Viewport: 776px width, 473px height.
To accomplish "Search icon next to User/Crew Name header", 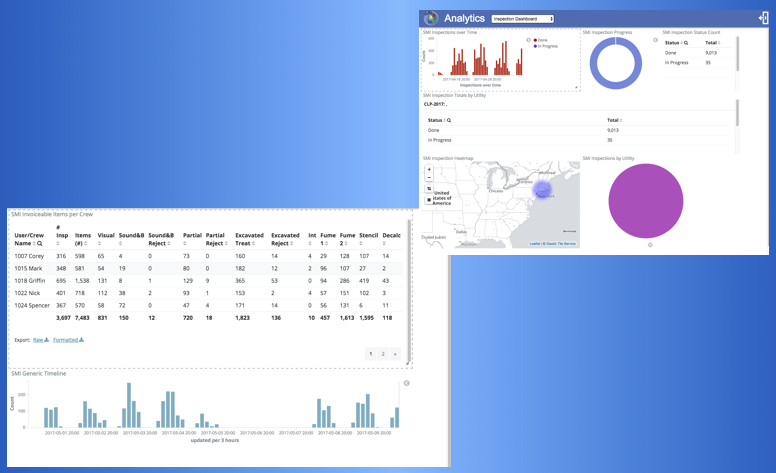I will (40, 243).
